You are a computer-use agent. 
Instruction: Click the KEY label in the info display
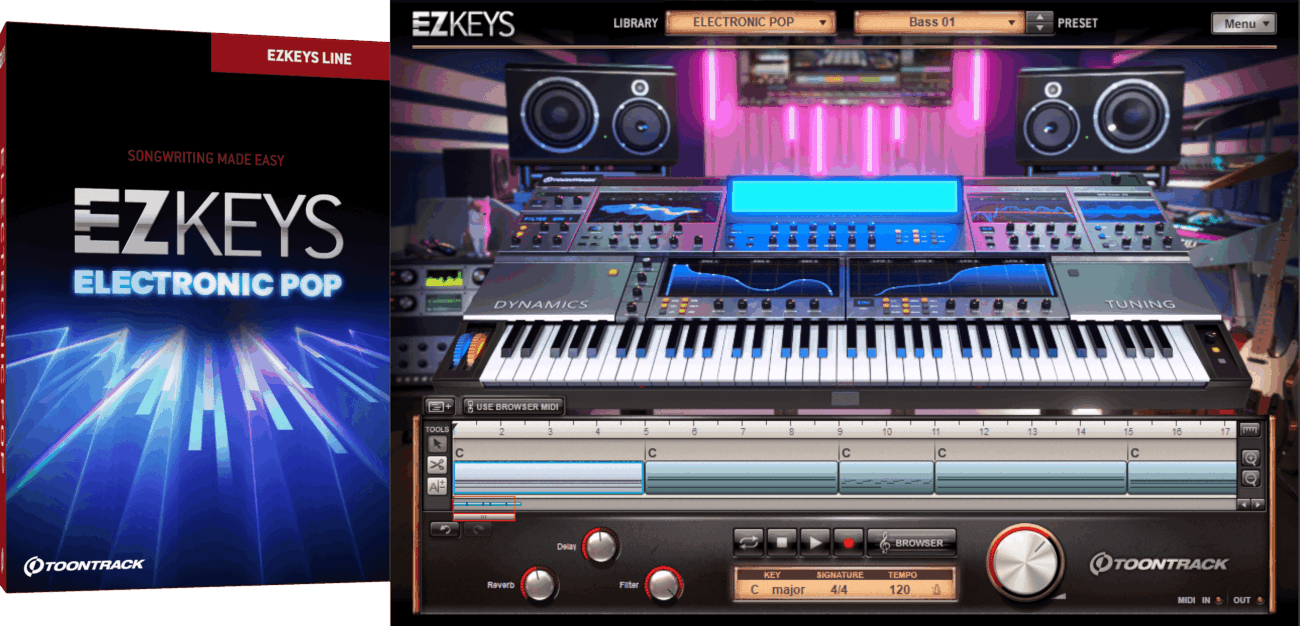tap(771, 576)
